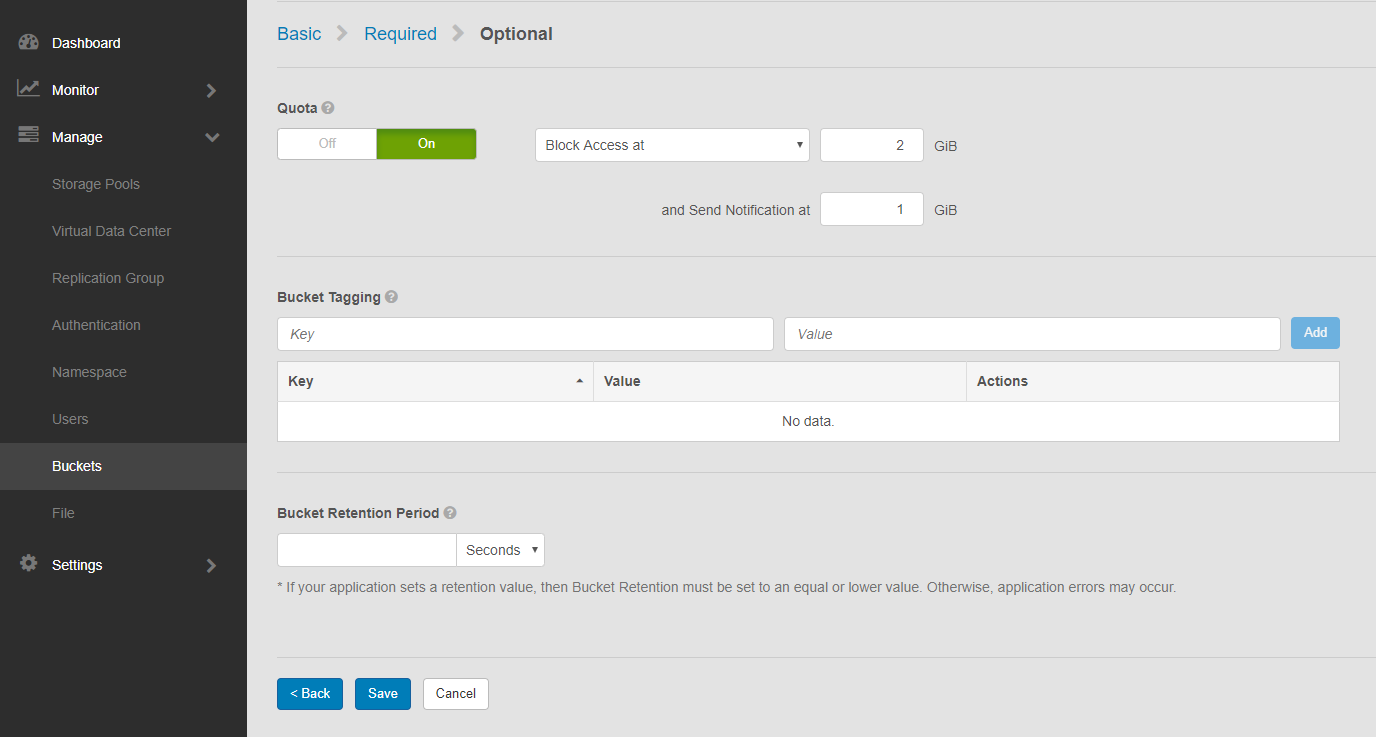Add the bucket tag
The width and height of the screenshot is (1376, 737).
point(1315,333)
